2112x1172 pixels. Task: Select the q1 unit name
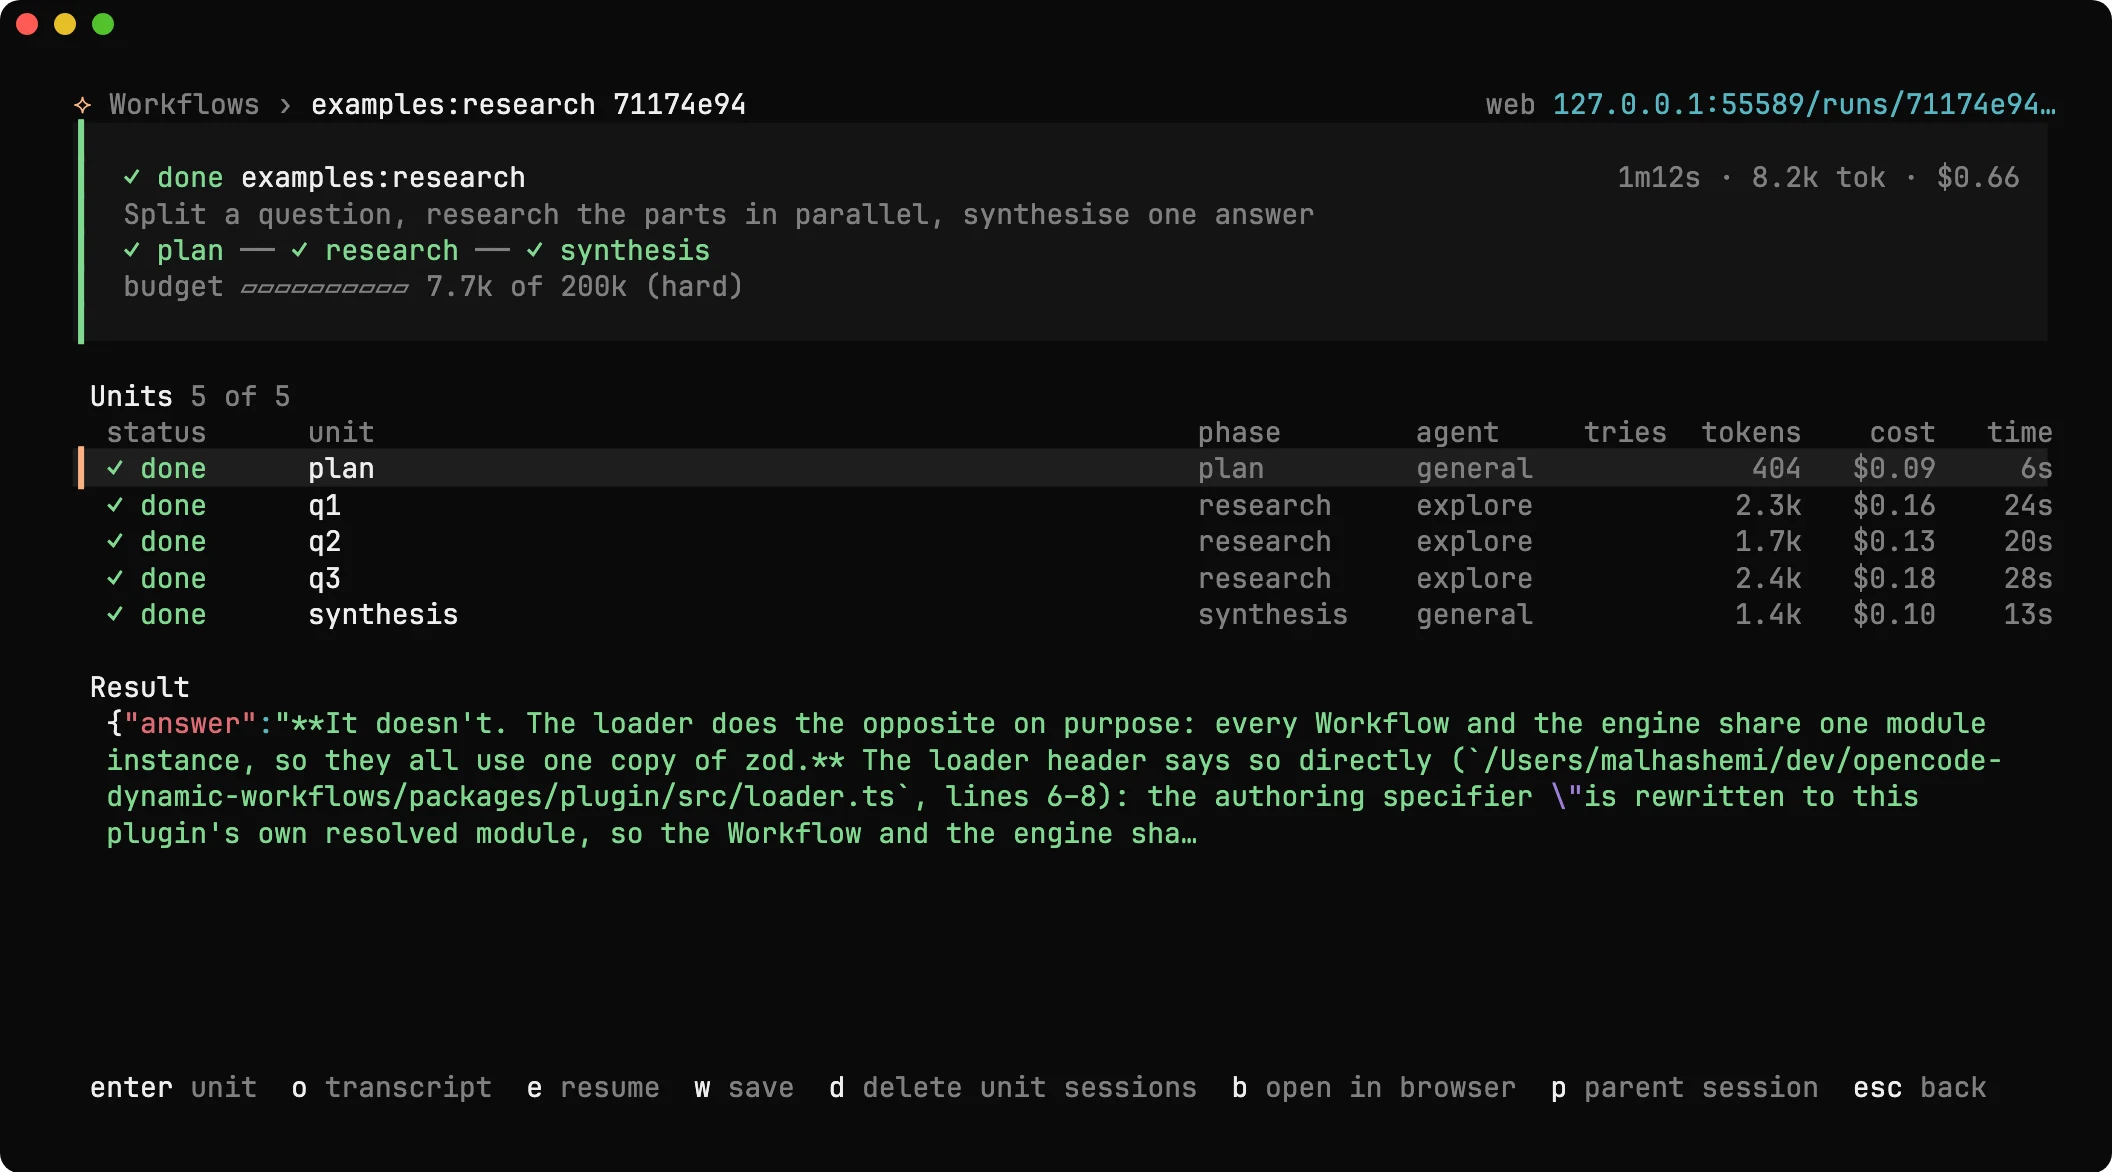point(324,505)
